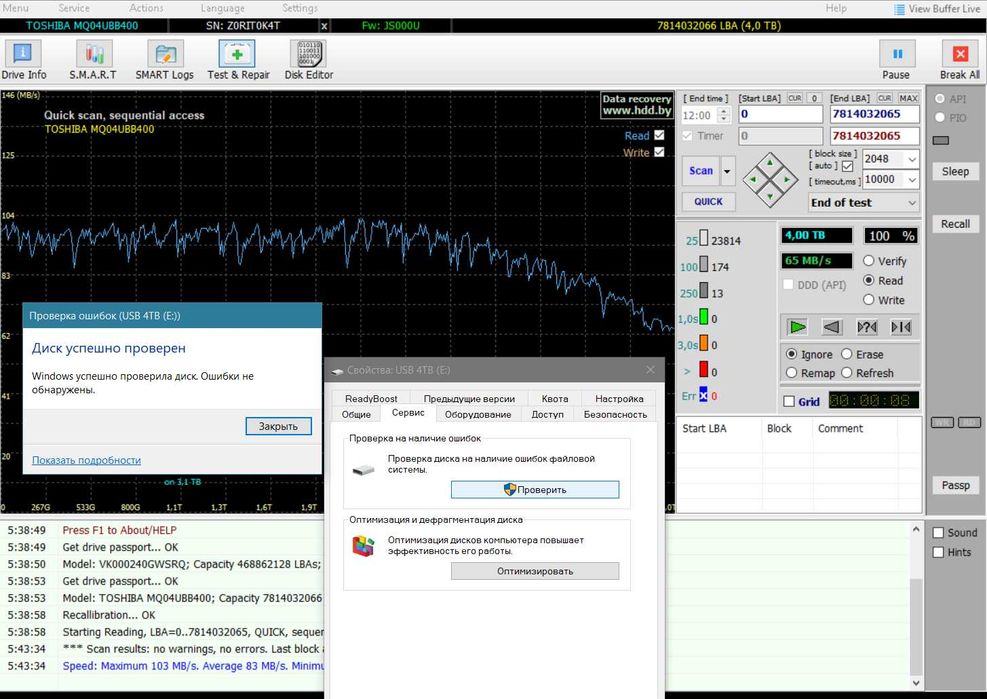Click the green forward play scan button
The height and width of the screenshot is (699, 987).
797,327
